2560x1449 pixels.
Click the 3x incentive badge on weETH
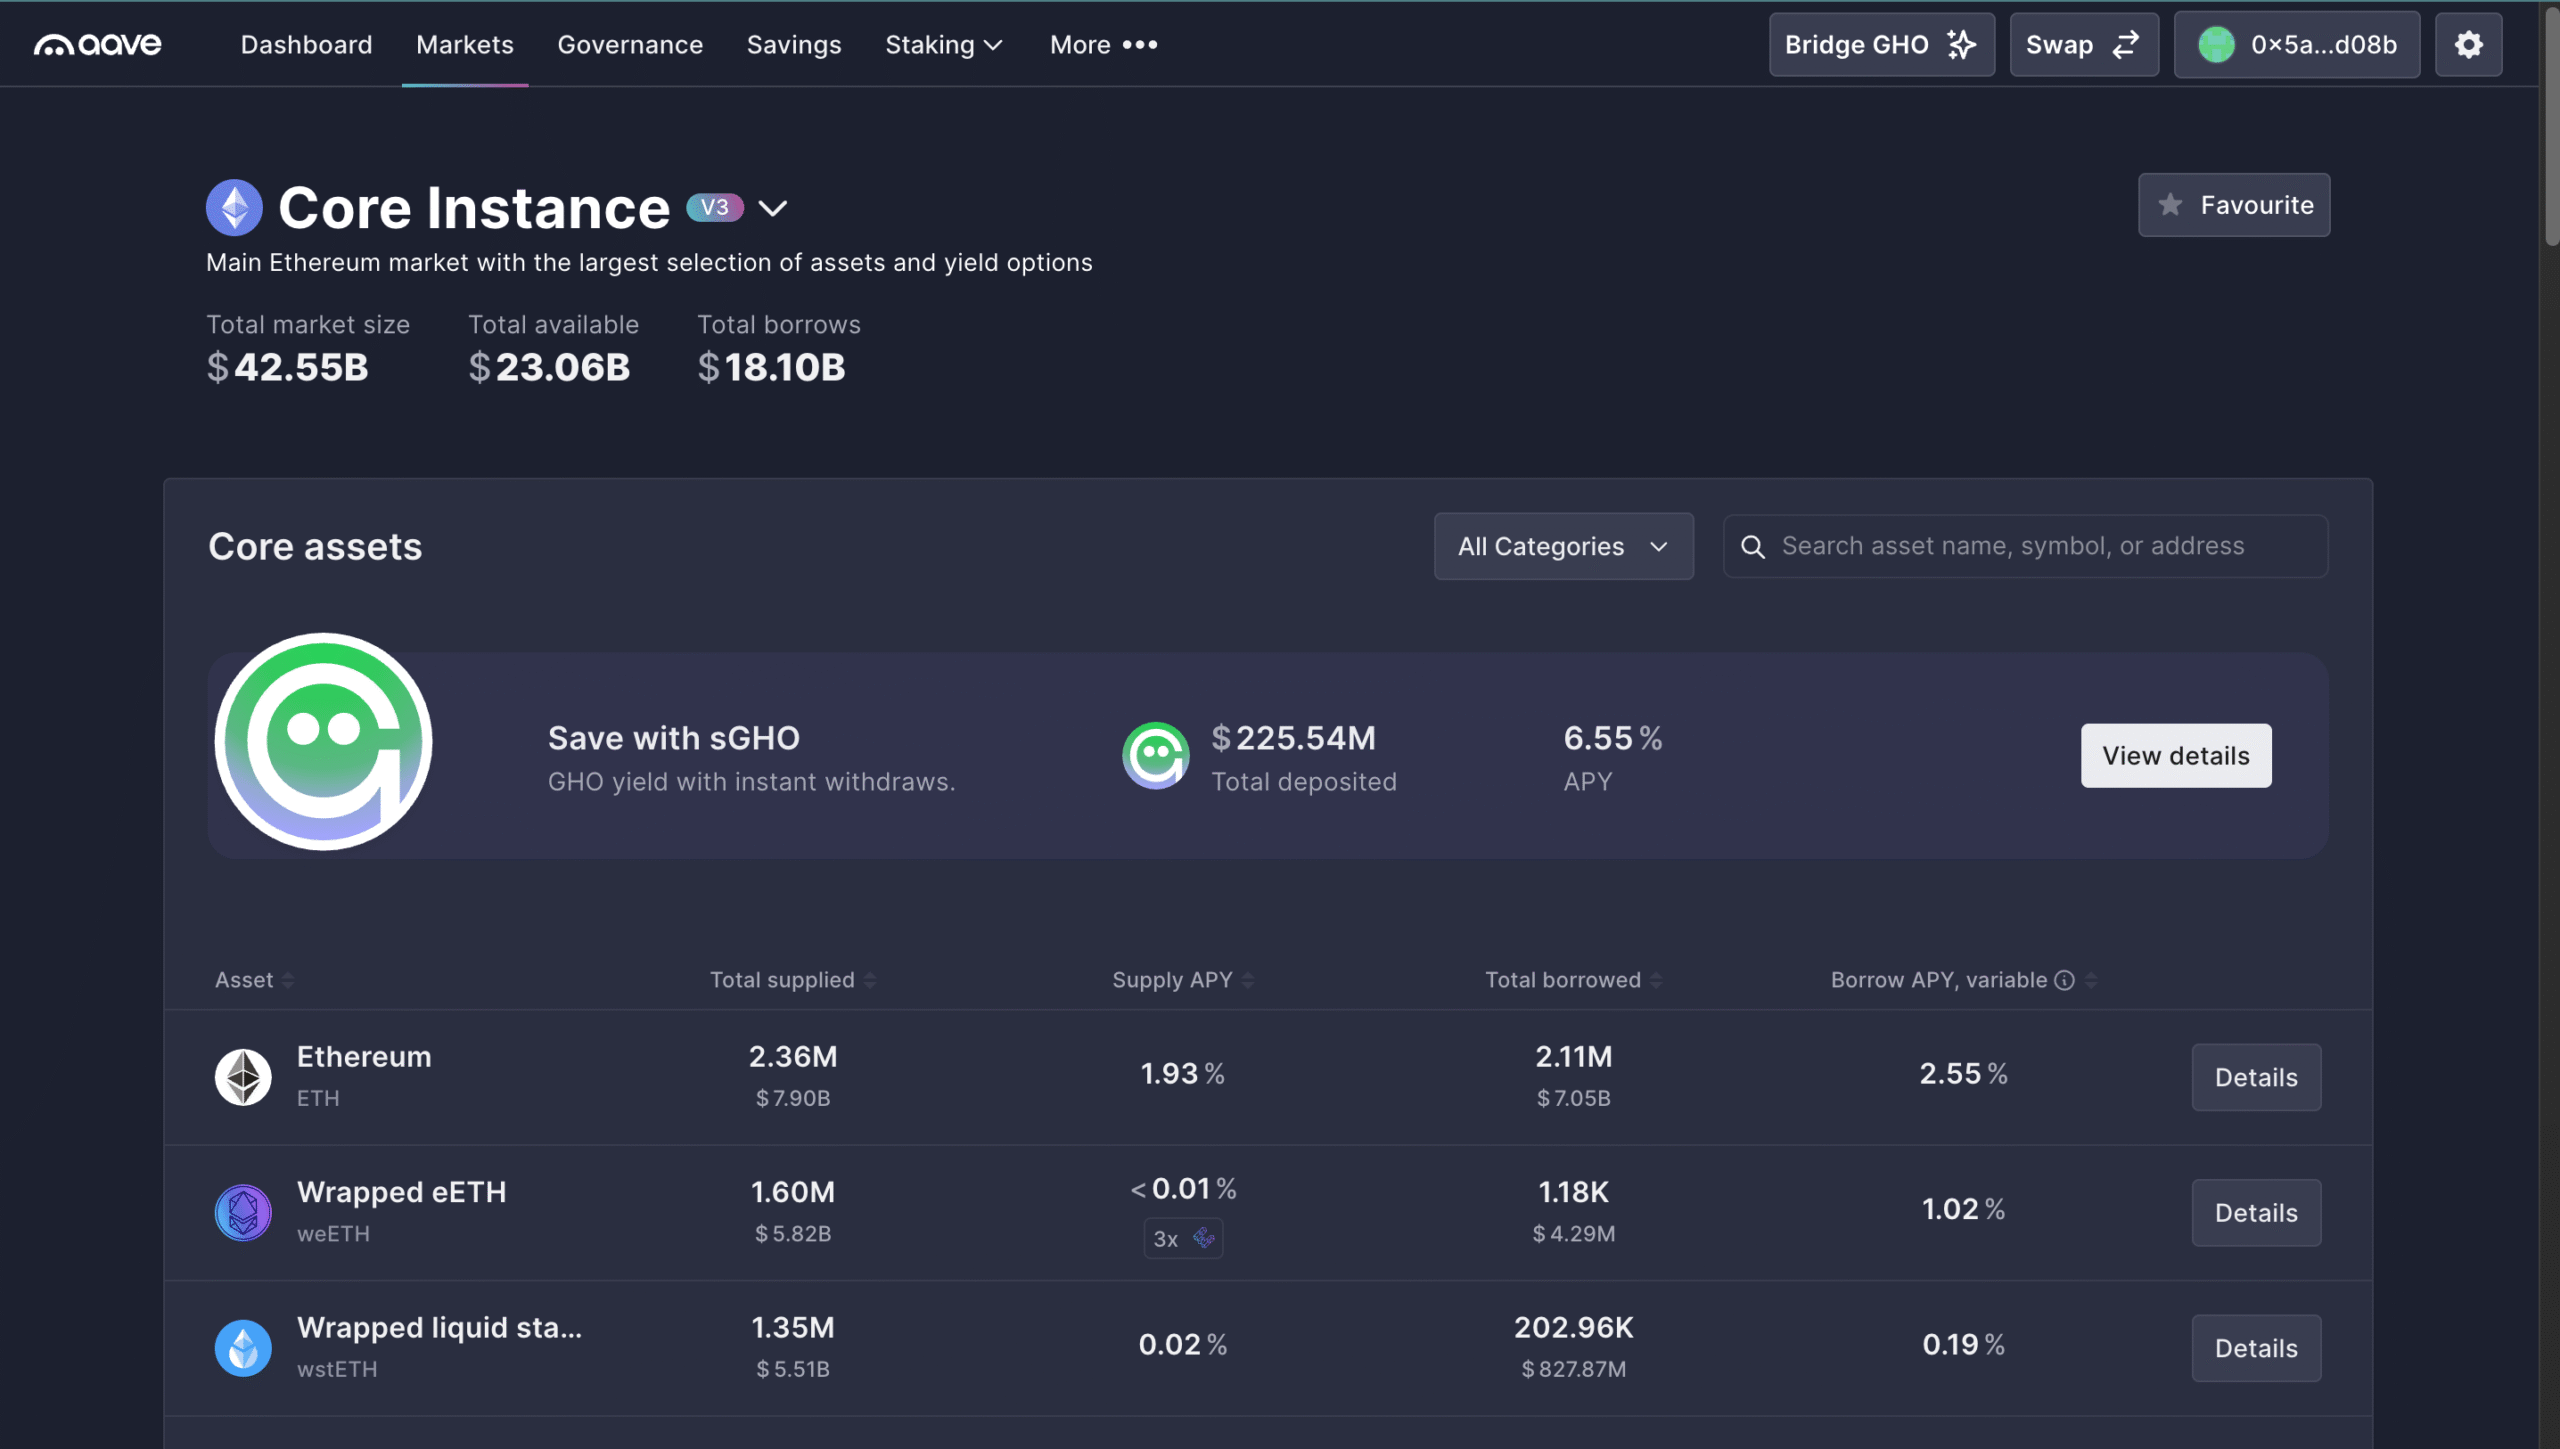(1182, 1238)
